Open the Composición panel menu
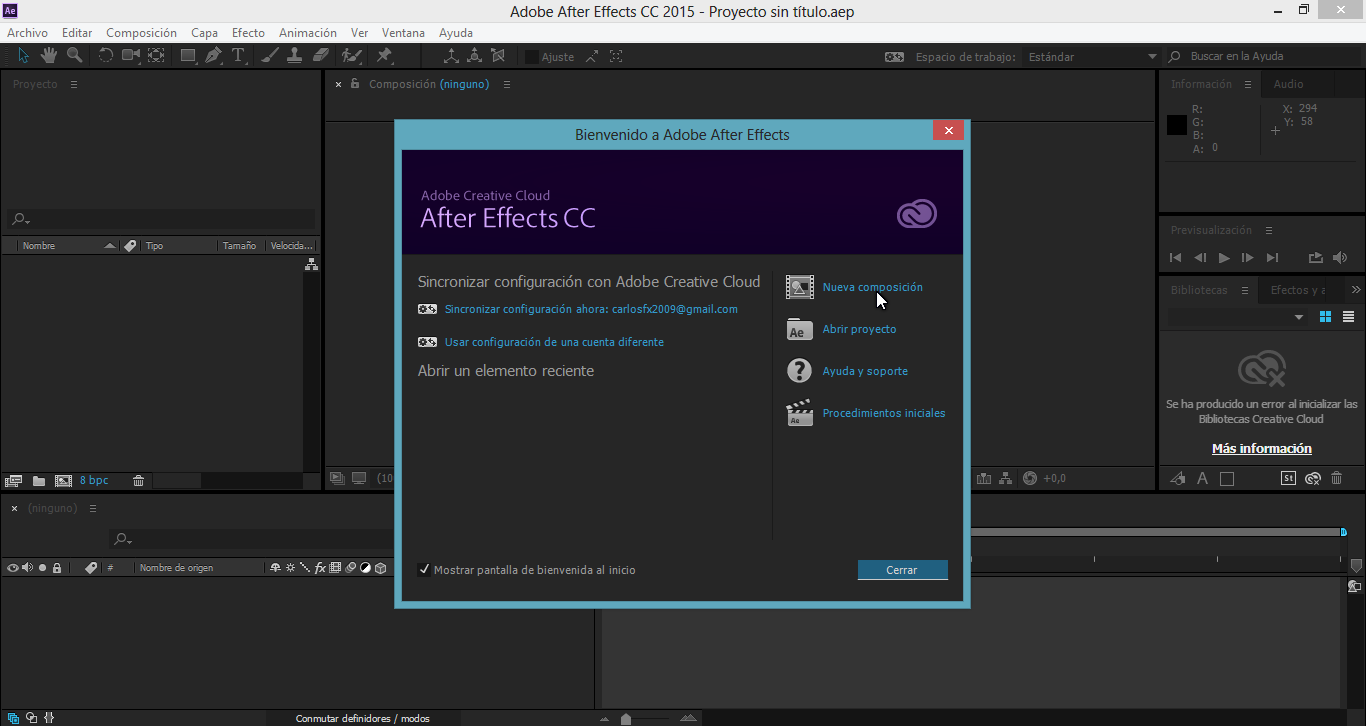The width and height of the screenshot is (1366, 726). (x=507, y=84)
